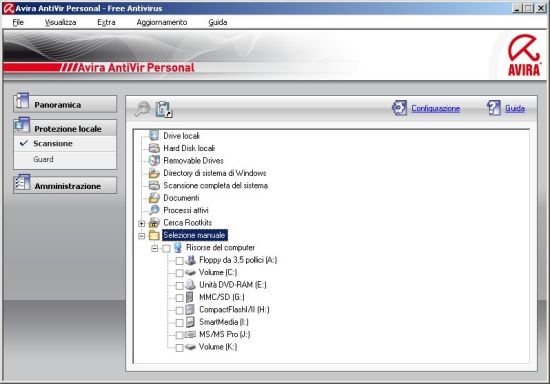Open the Aggiornamento menu
The width and height of the screenshot is (550, 384).
[x=162, y=22]
